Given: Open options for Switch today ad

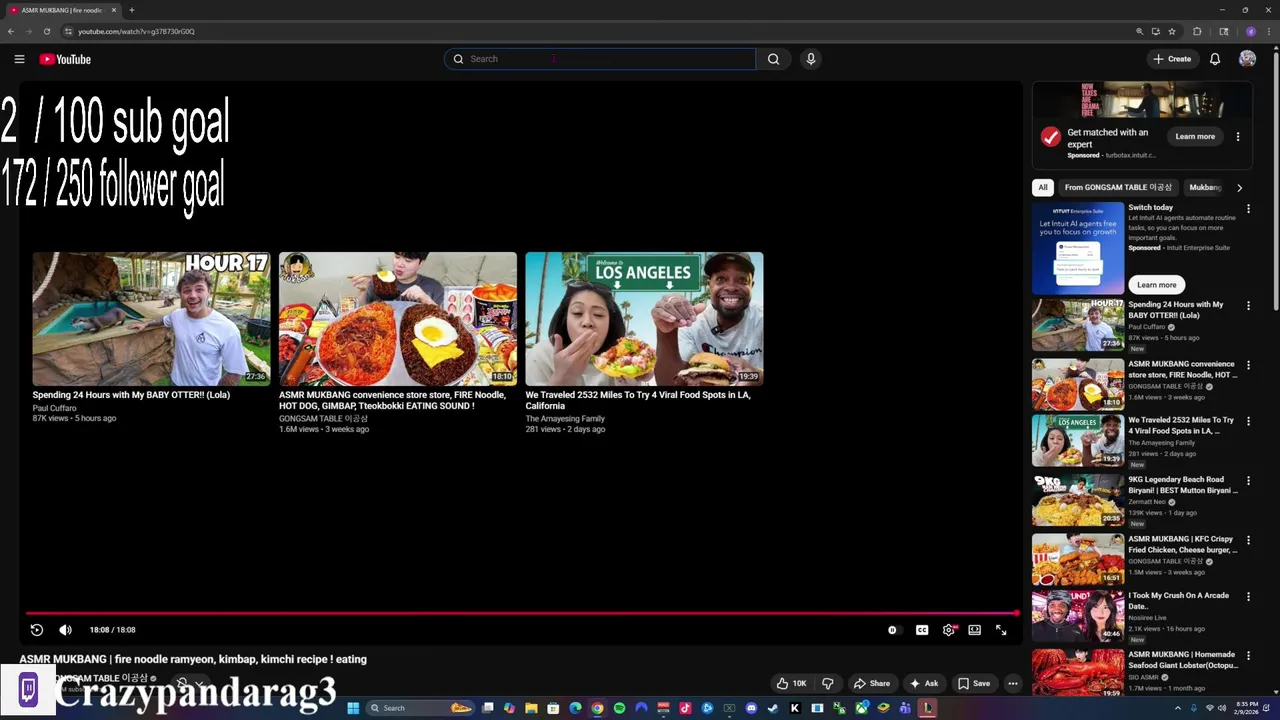Looking at the screenshot, I should (1248, 209).
